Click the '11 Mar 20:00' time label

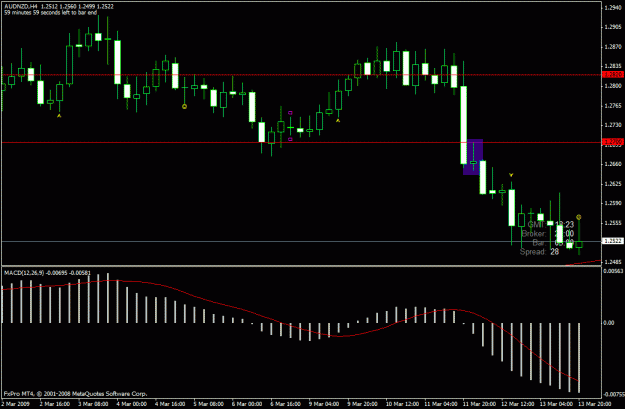479,404
